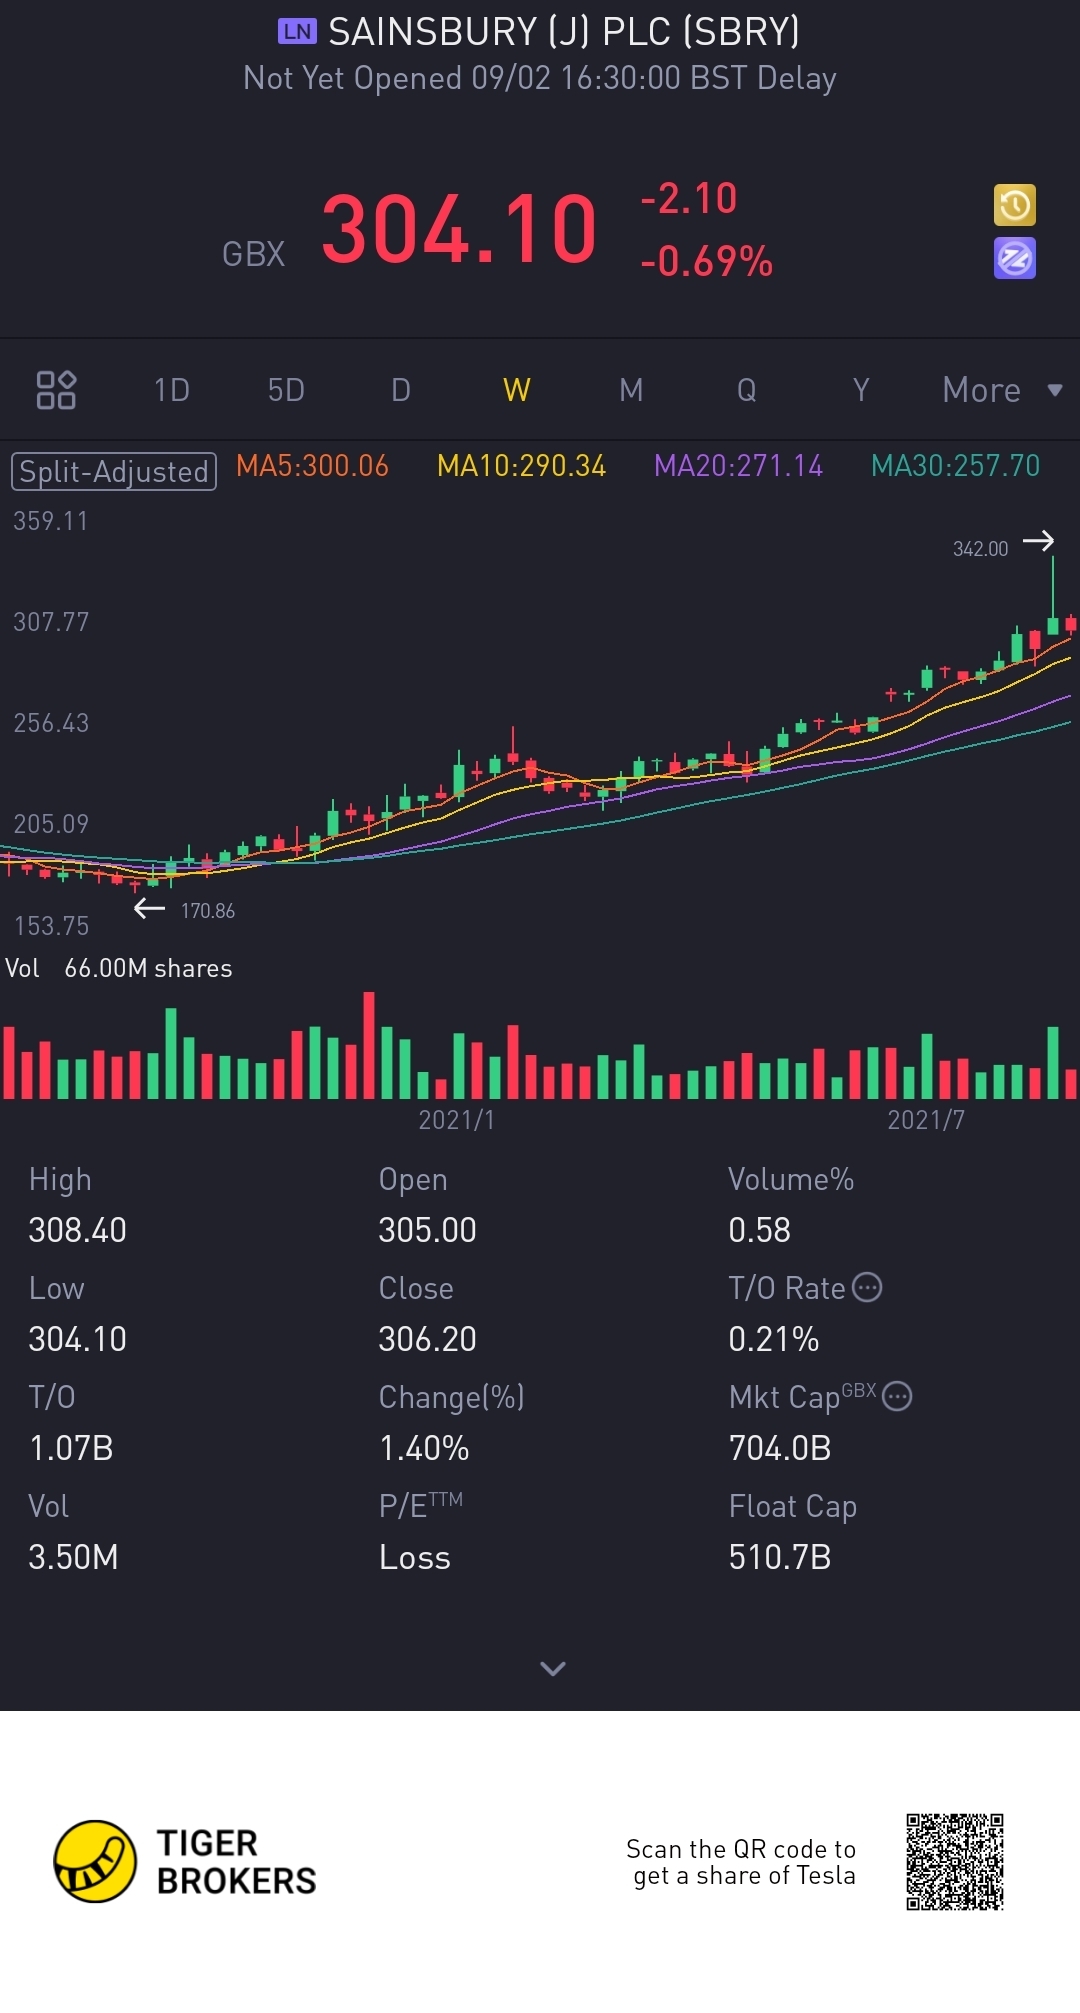Select the W weekly chart tab
The image size is (1080, 2013).
pos(516,390)
